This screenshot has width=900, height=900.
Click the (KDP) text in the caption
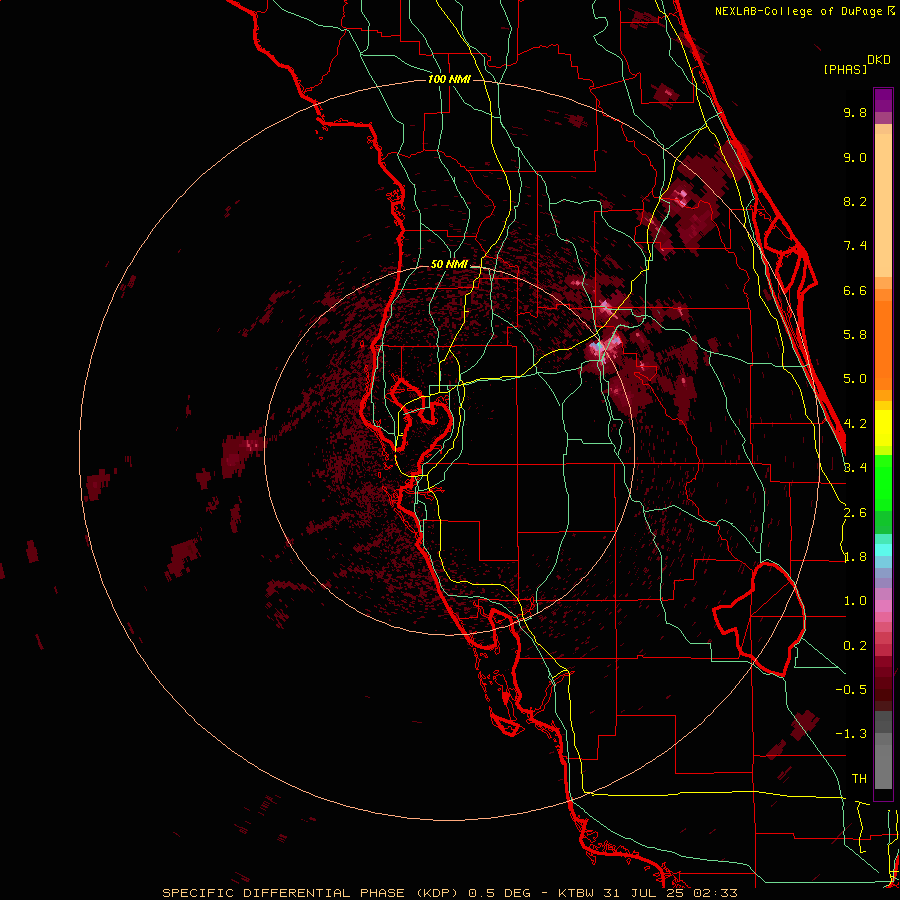click(437, 893)
